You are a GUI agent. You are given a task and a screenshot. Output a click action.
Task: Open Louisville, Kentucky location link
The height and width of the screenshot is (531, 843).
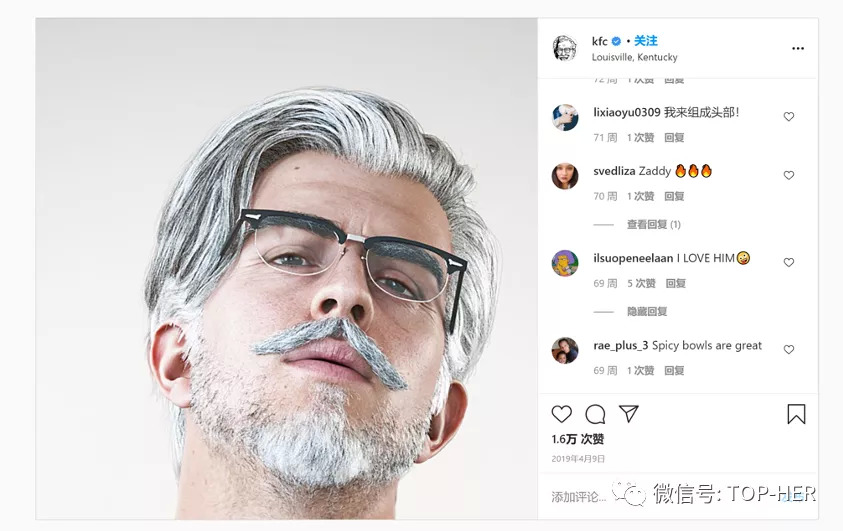[634, 58]
